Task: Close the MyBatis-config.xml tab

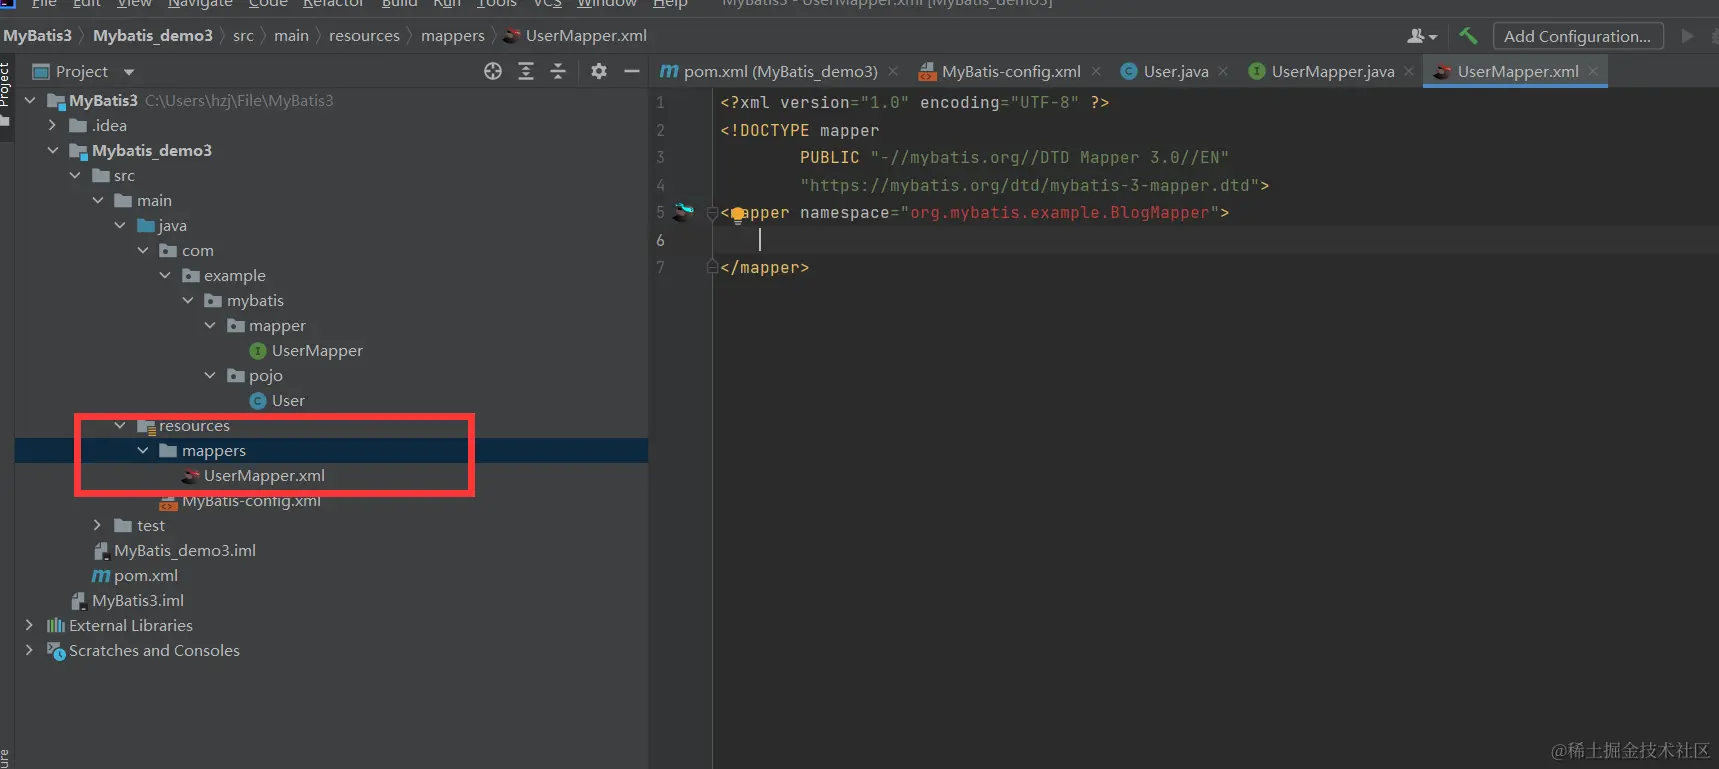Action: pos(1096,71)
